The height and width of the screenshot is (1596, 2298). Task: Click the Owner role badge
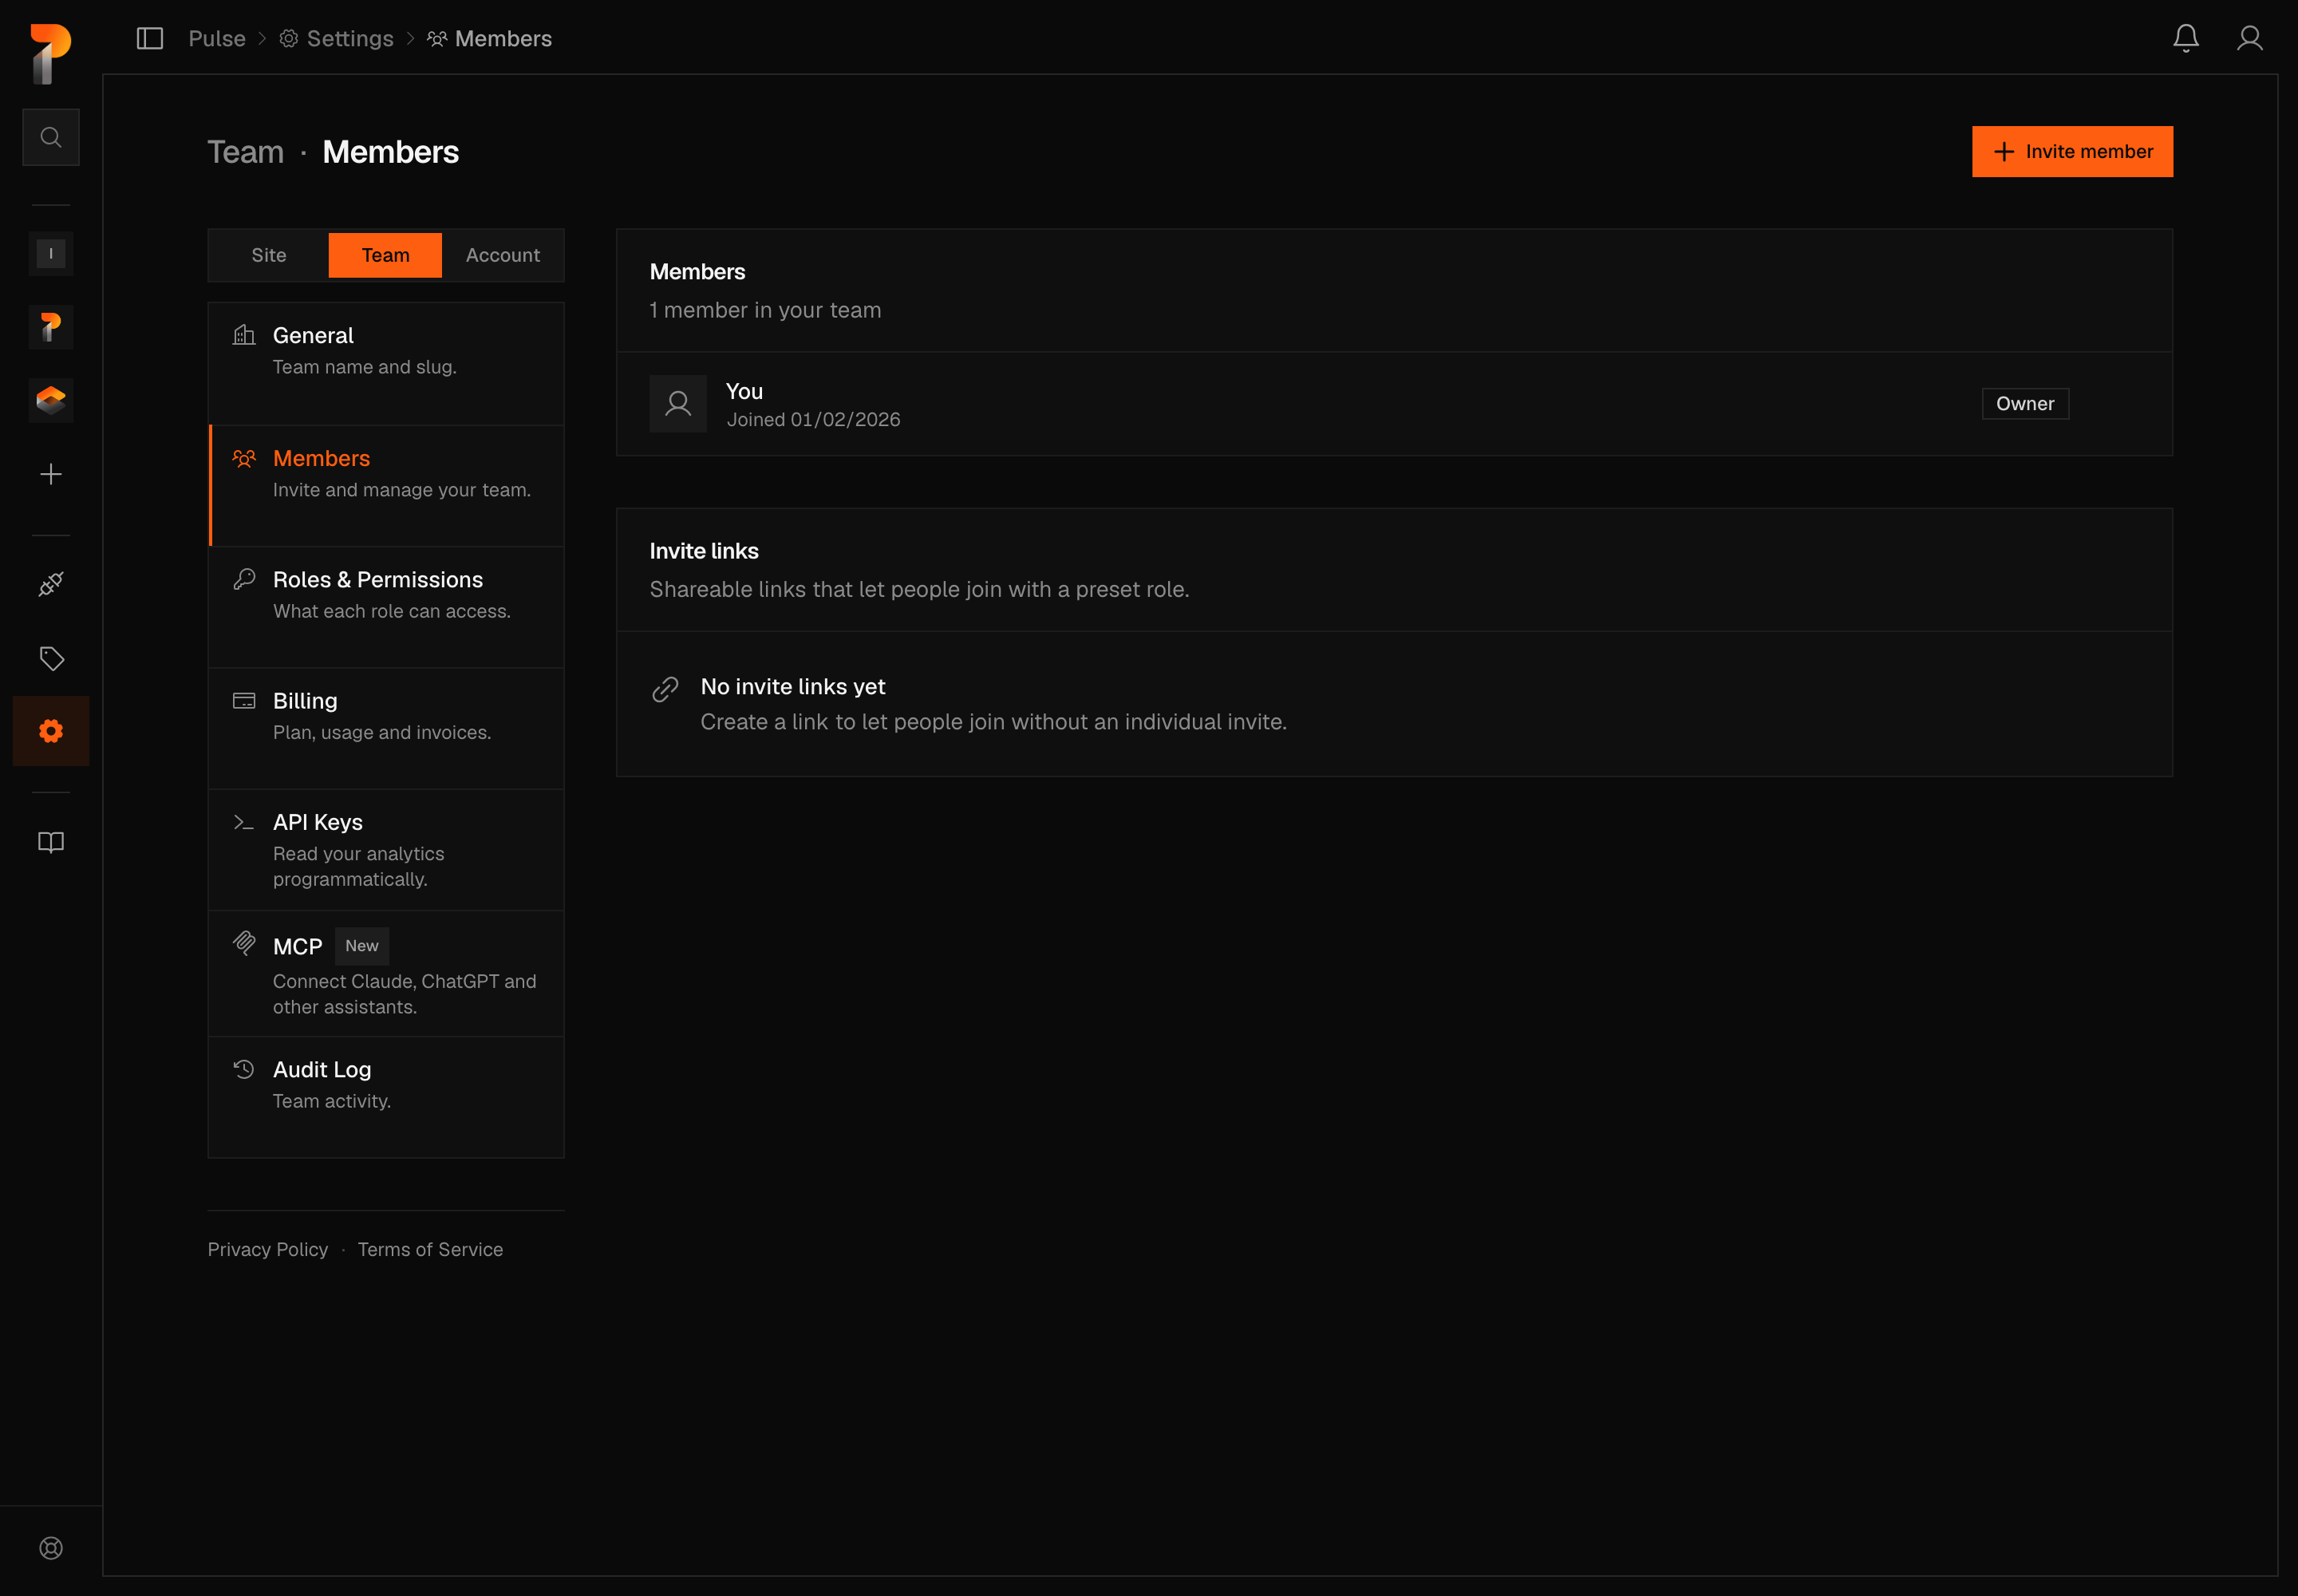2025,404
